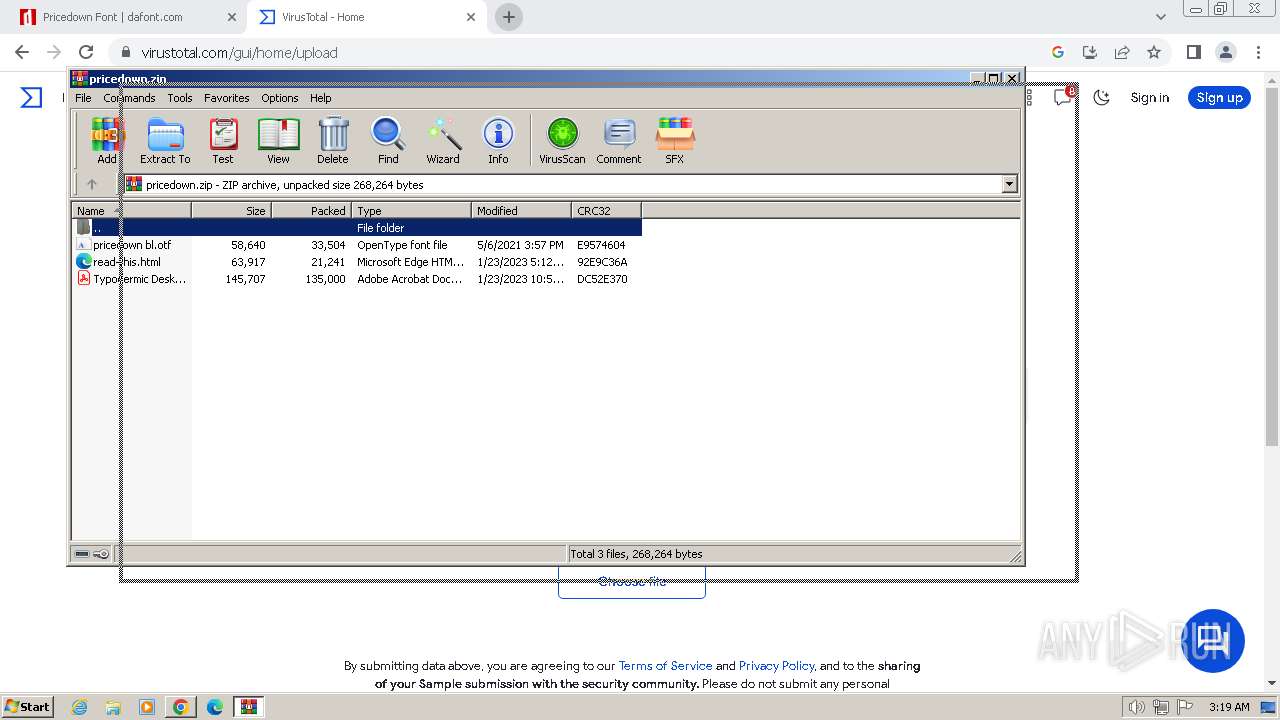This screenshot has height=720, width=1280.
Task: Click the drive icon in status bar
Action: [x=82, y=554]
